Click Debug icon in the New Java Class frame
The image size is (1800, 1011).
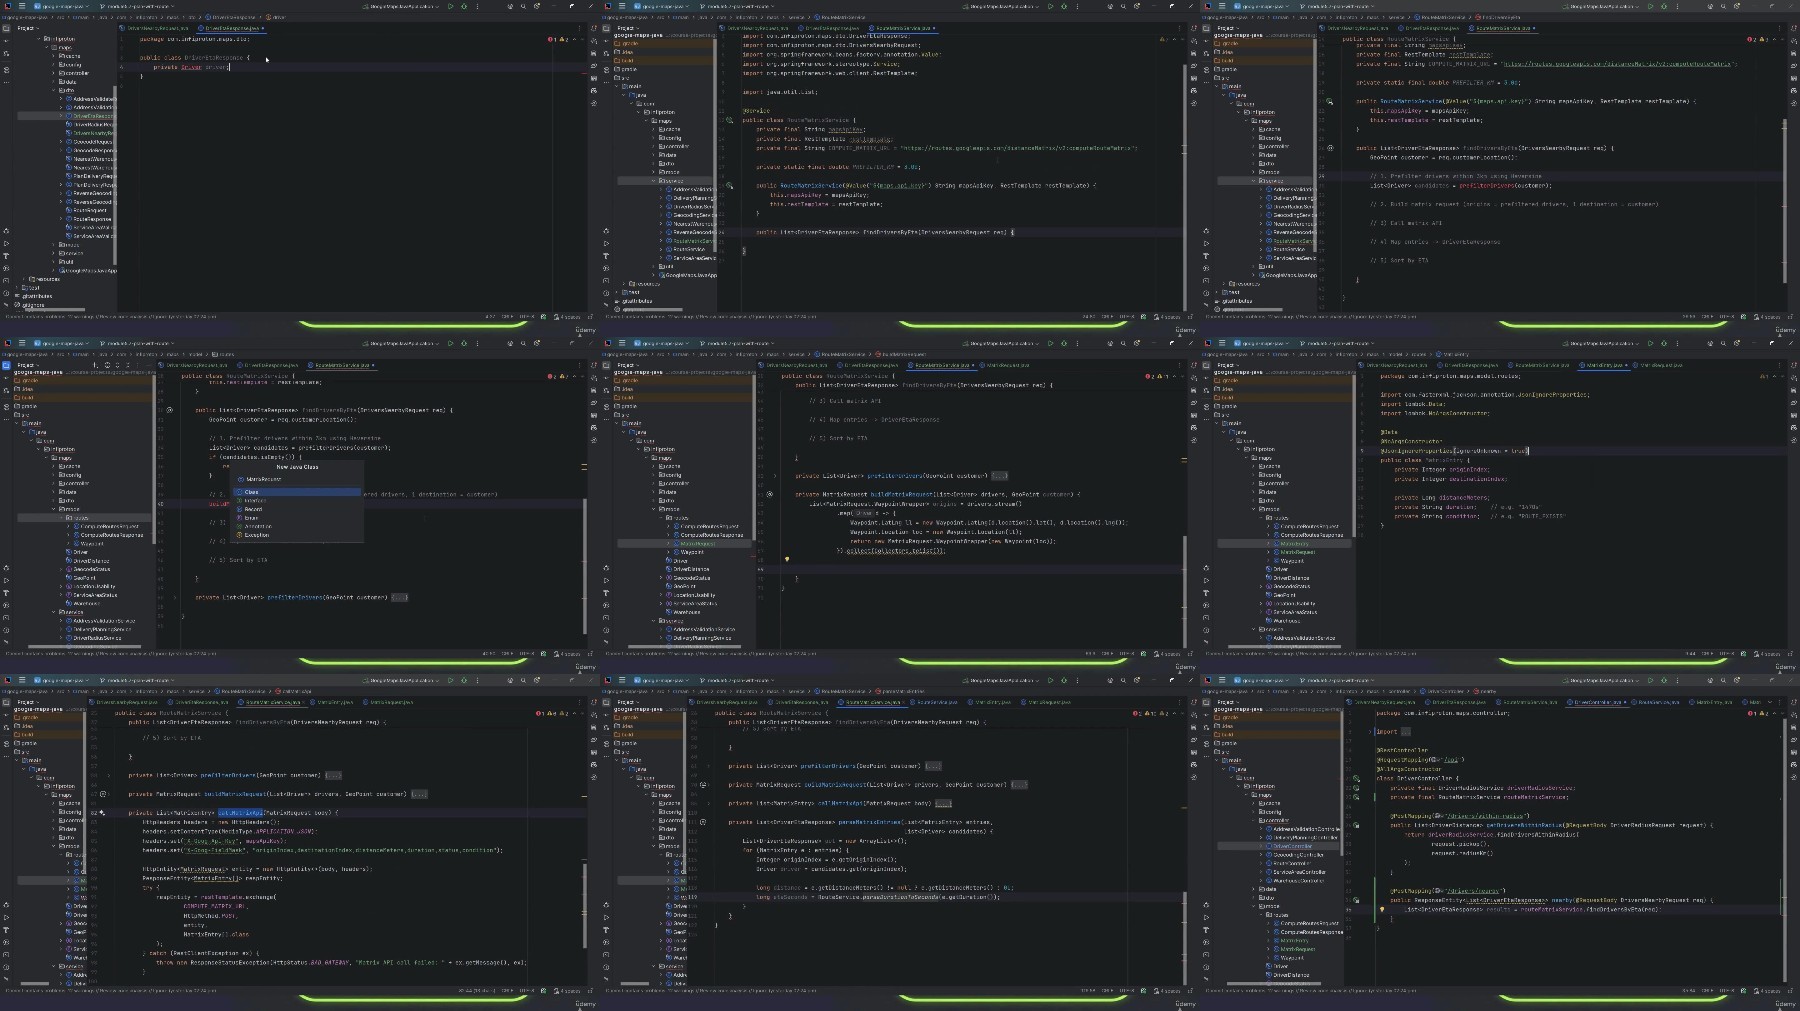coord(464,343)
